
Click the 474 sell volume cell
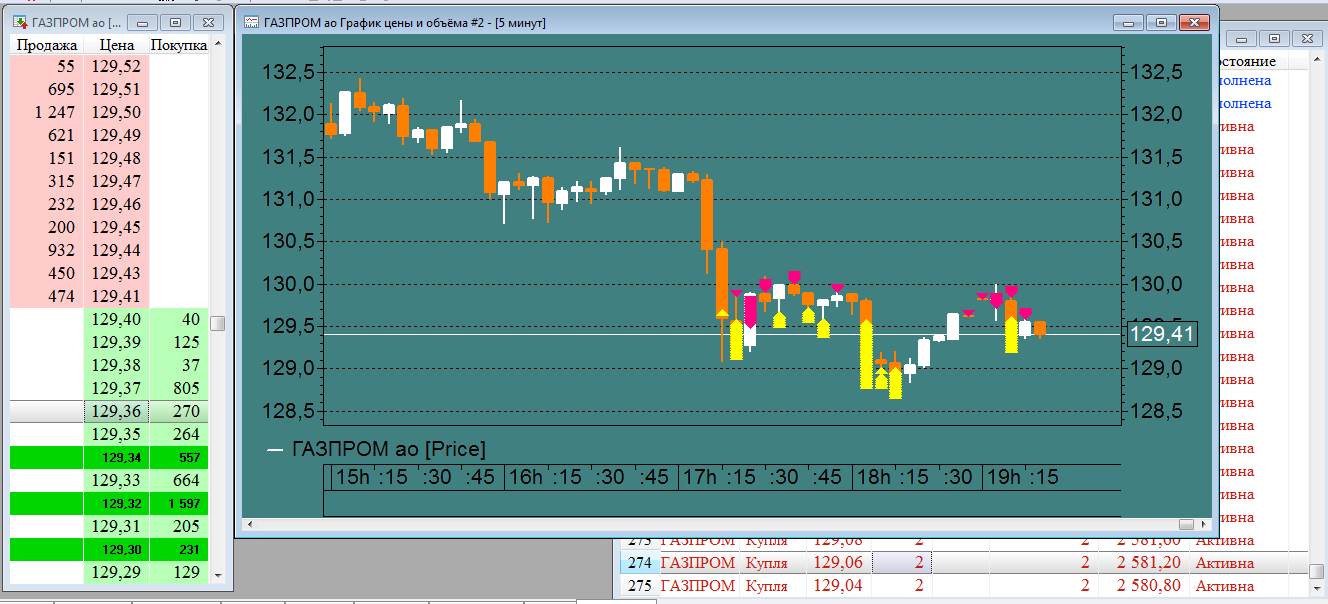(x=48, y=296)
